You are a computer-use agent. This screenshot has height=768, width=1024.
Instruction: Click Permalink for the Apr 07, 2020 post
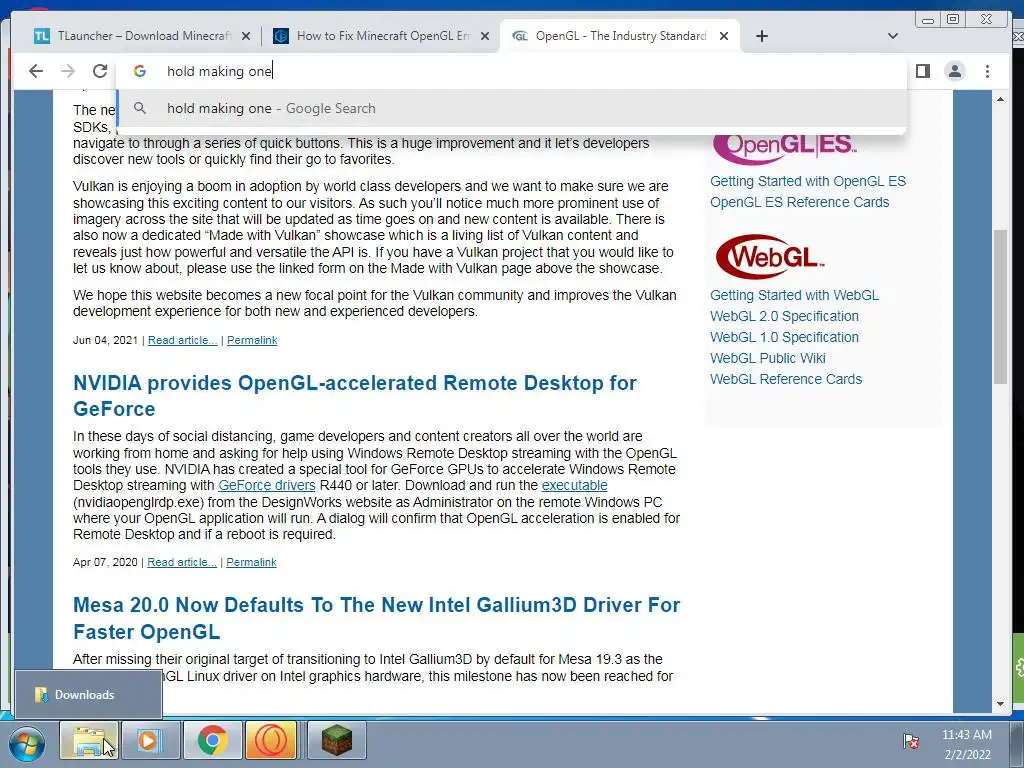pyautogui.click(x=251, y=562)
